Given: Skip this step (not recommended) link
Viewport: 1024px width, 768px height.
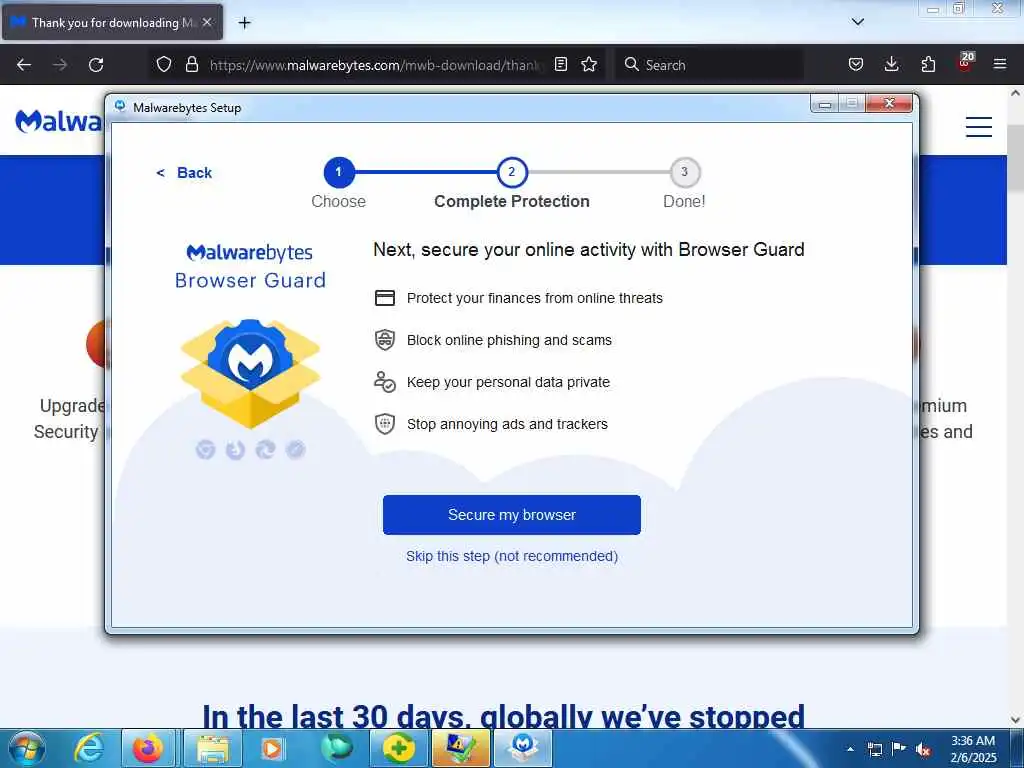Looking at the screenshot, I should point(511,556).
